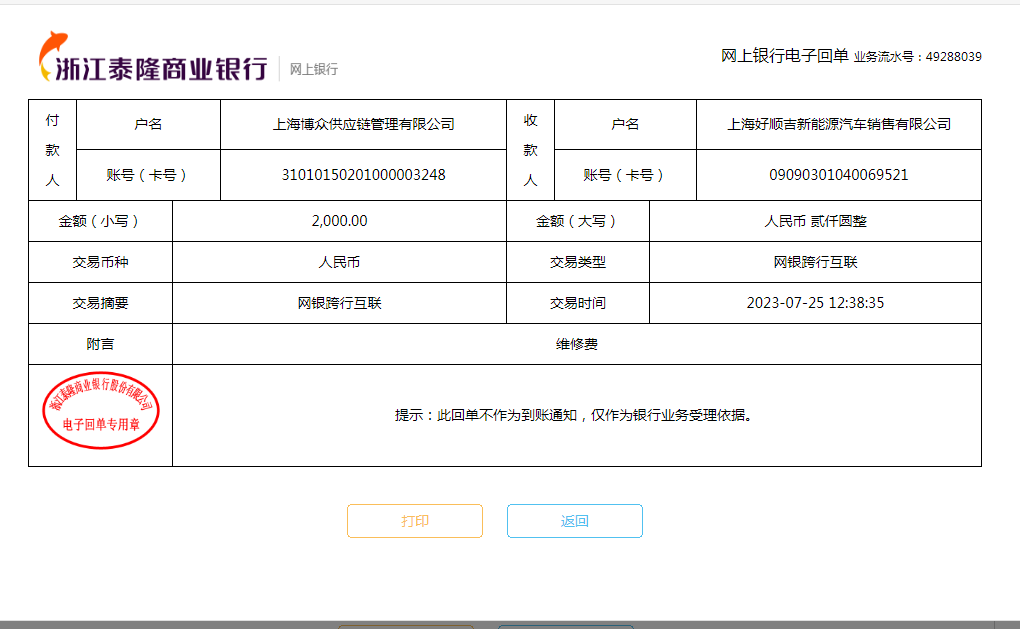Click the serial number 49288039
The height and width of the screenshot is (629, 1020).
953,57
